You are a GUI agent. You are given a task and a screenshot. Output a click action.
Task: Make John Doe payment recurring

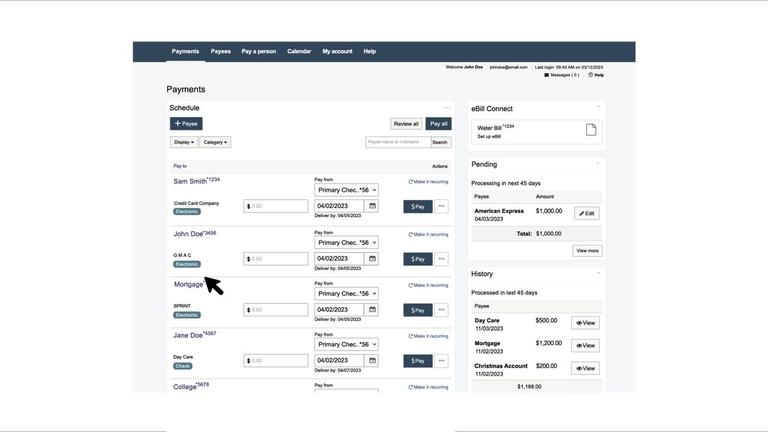pos(428,234)
